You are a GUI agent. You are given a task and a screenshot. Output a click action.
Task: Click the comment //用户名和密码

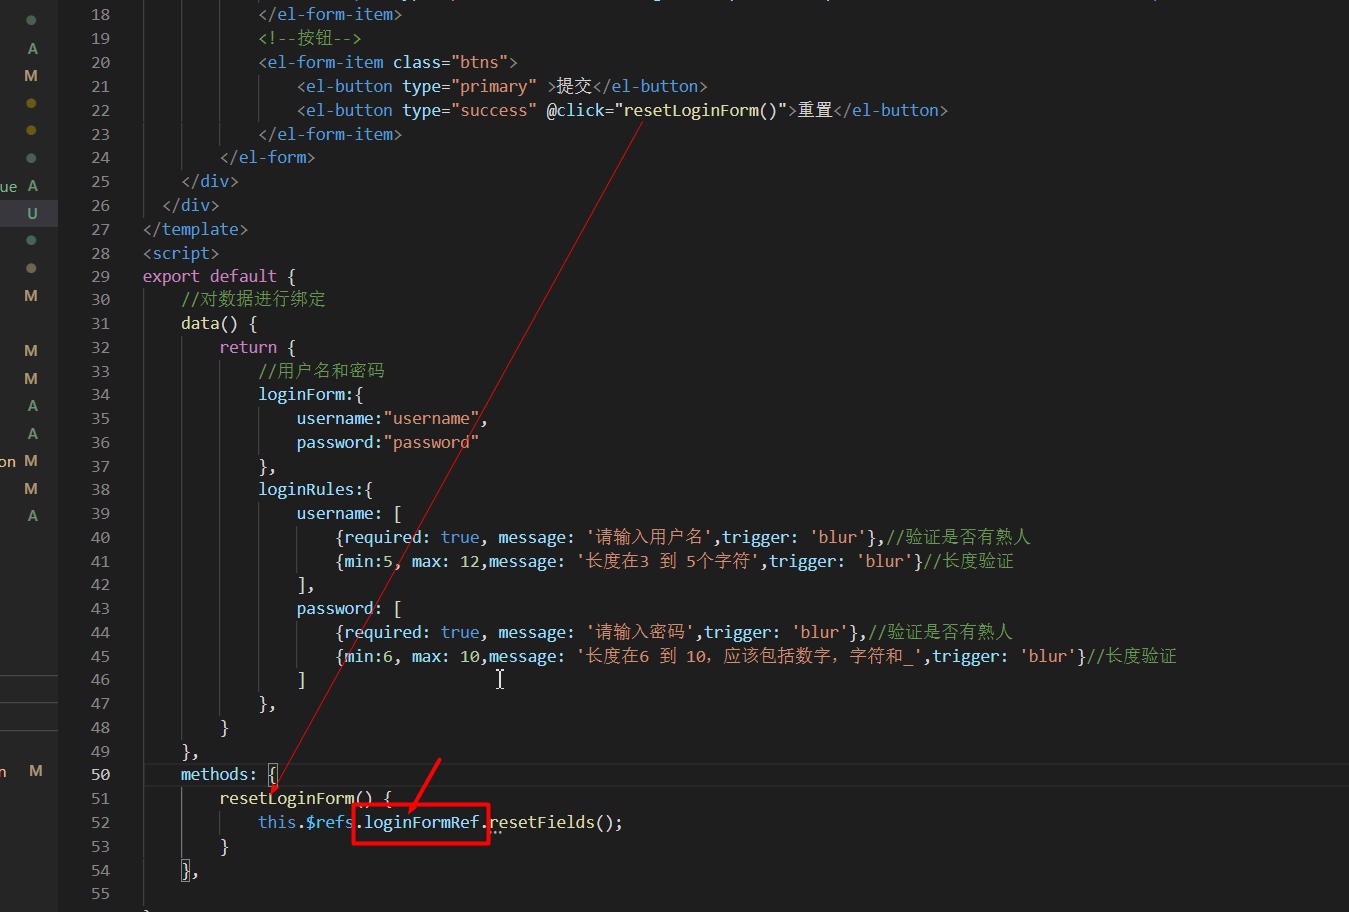tap(321, 370)
